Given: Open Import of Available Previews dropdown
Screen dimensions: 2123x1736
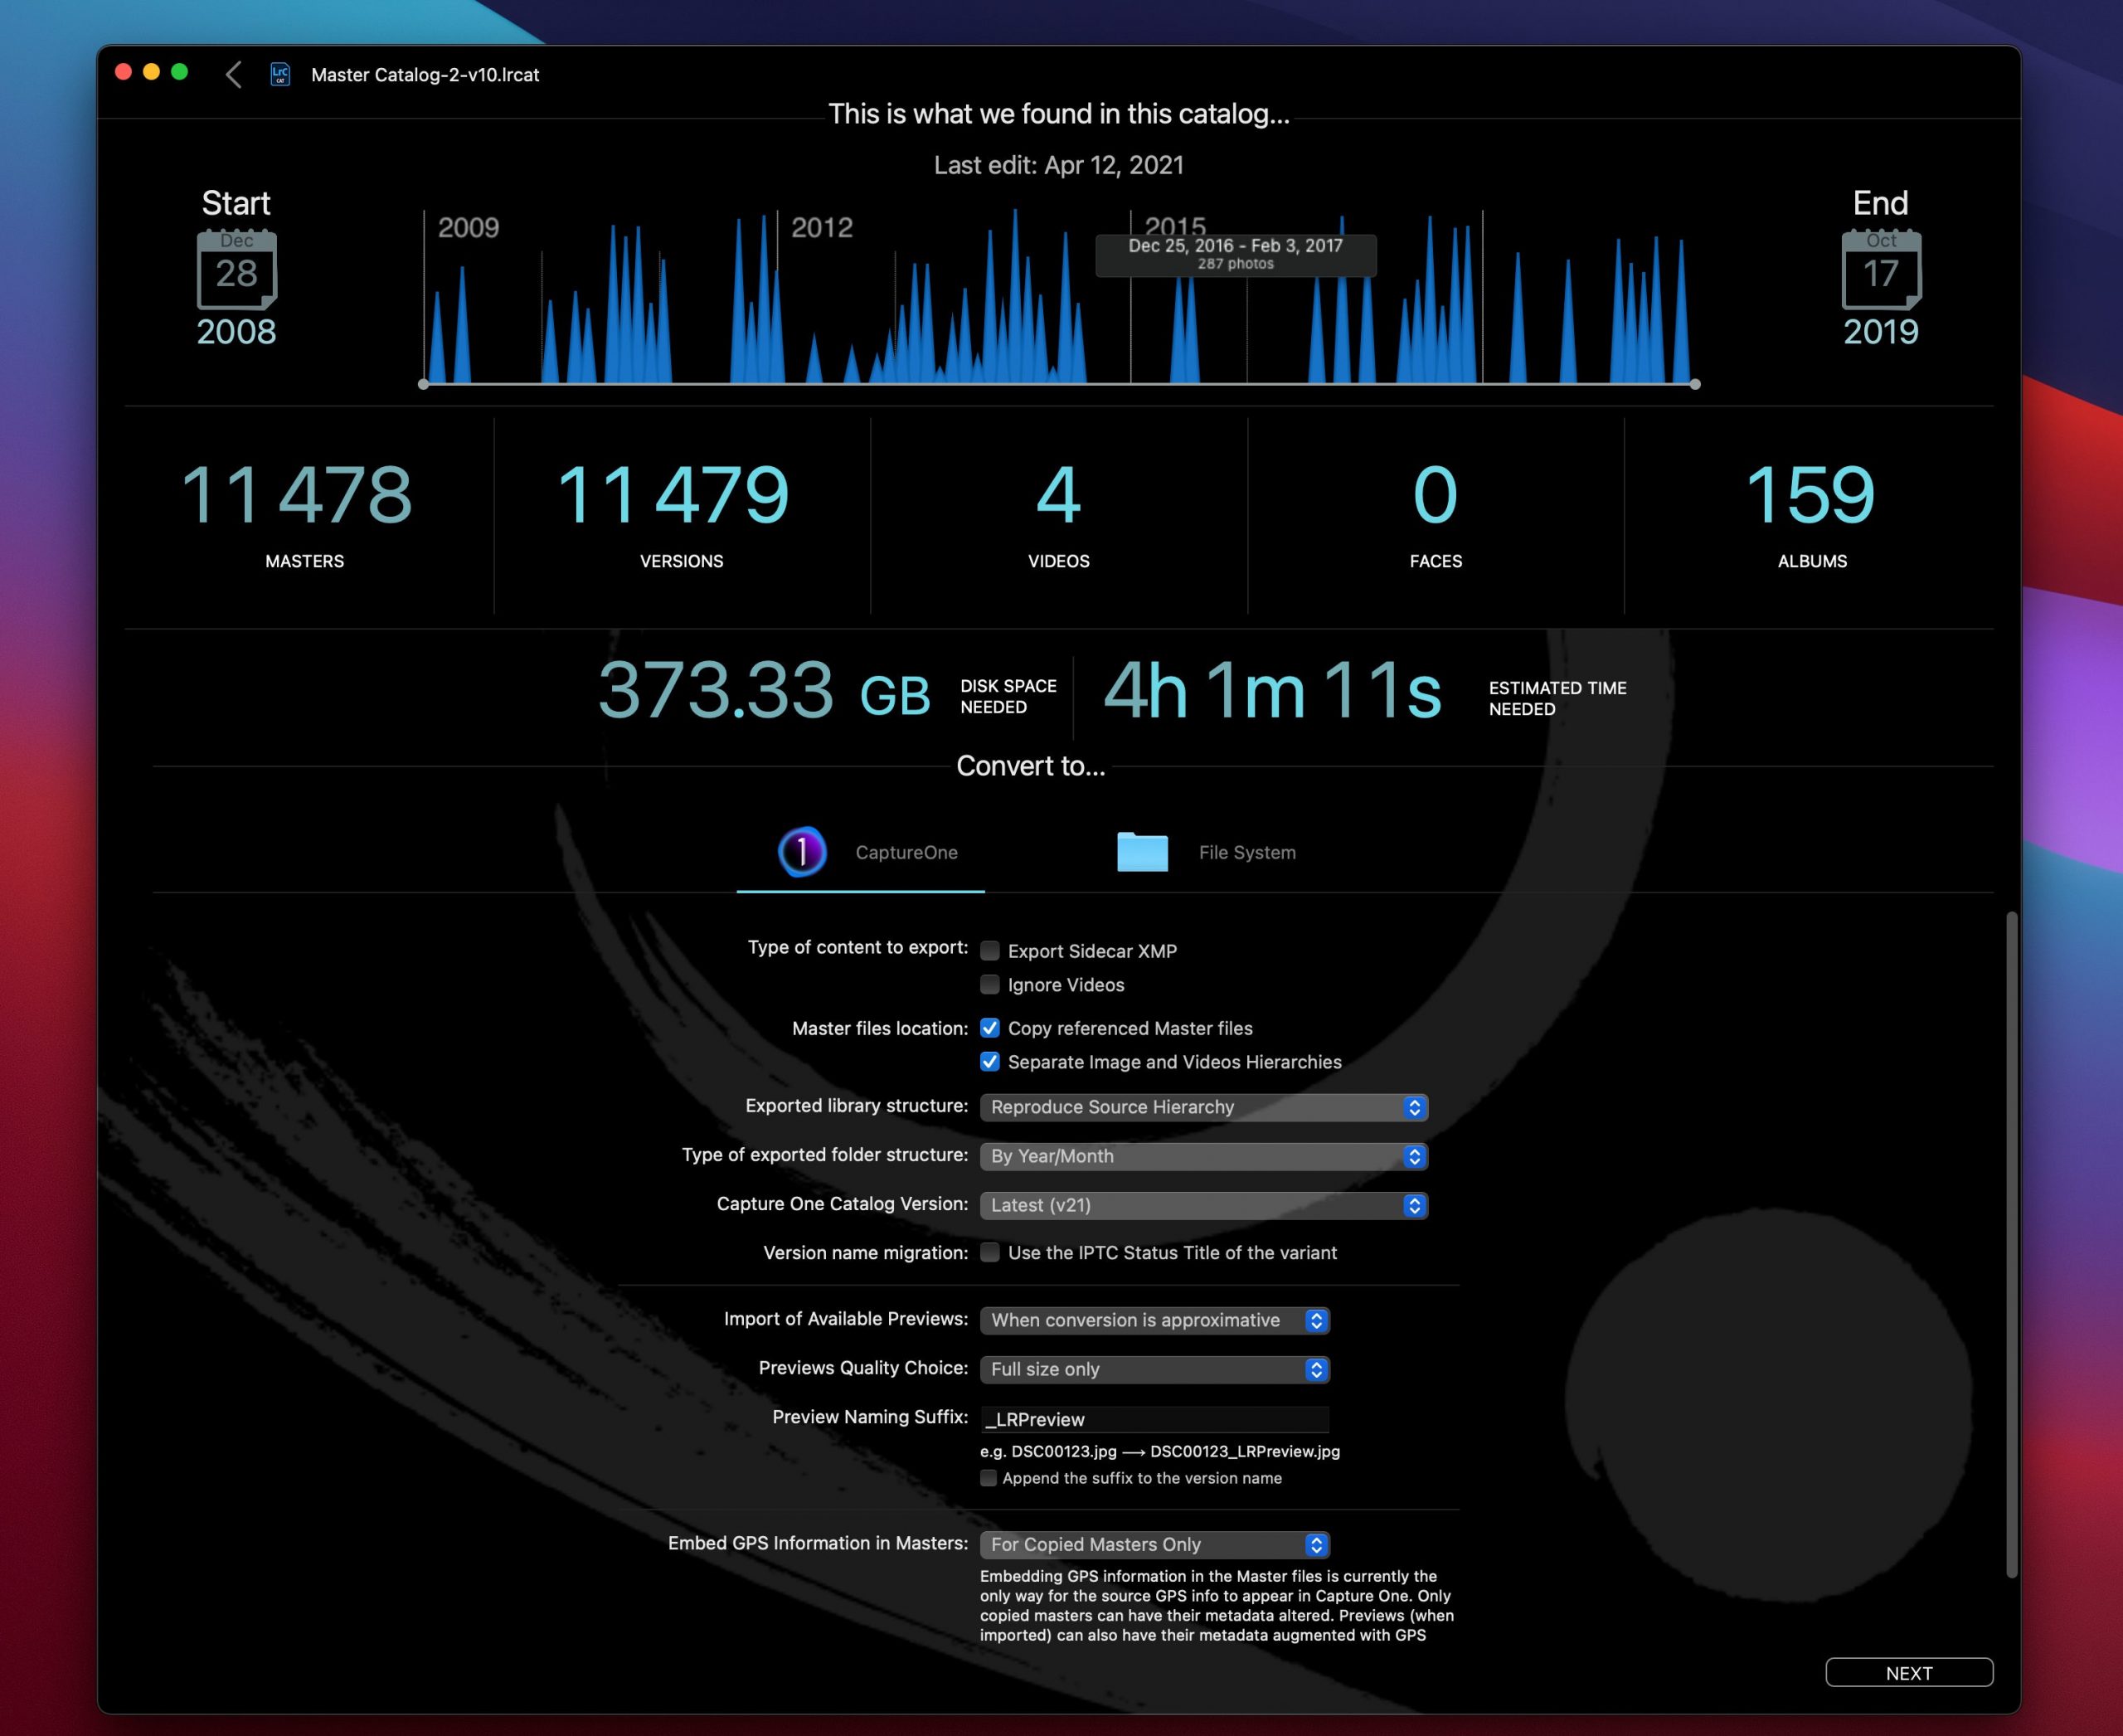Looking at the screenshot, I should tap(1155, 1320).
